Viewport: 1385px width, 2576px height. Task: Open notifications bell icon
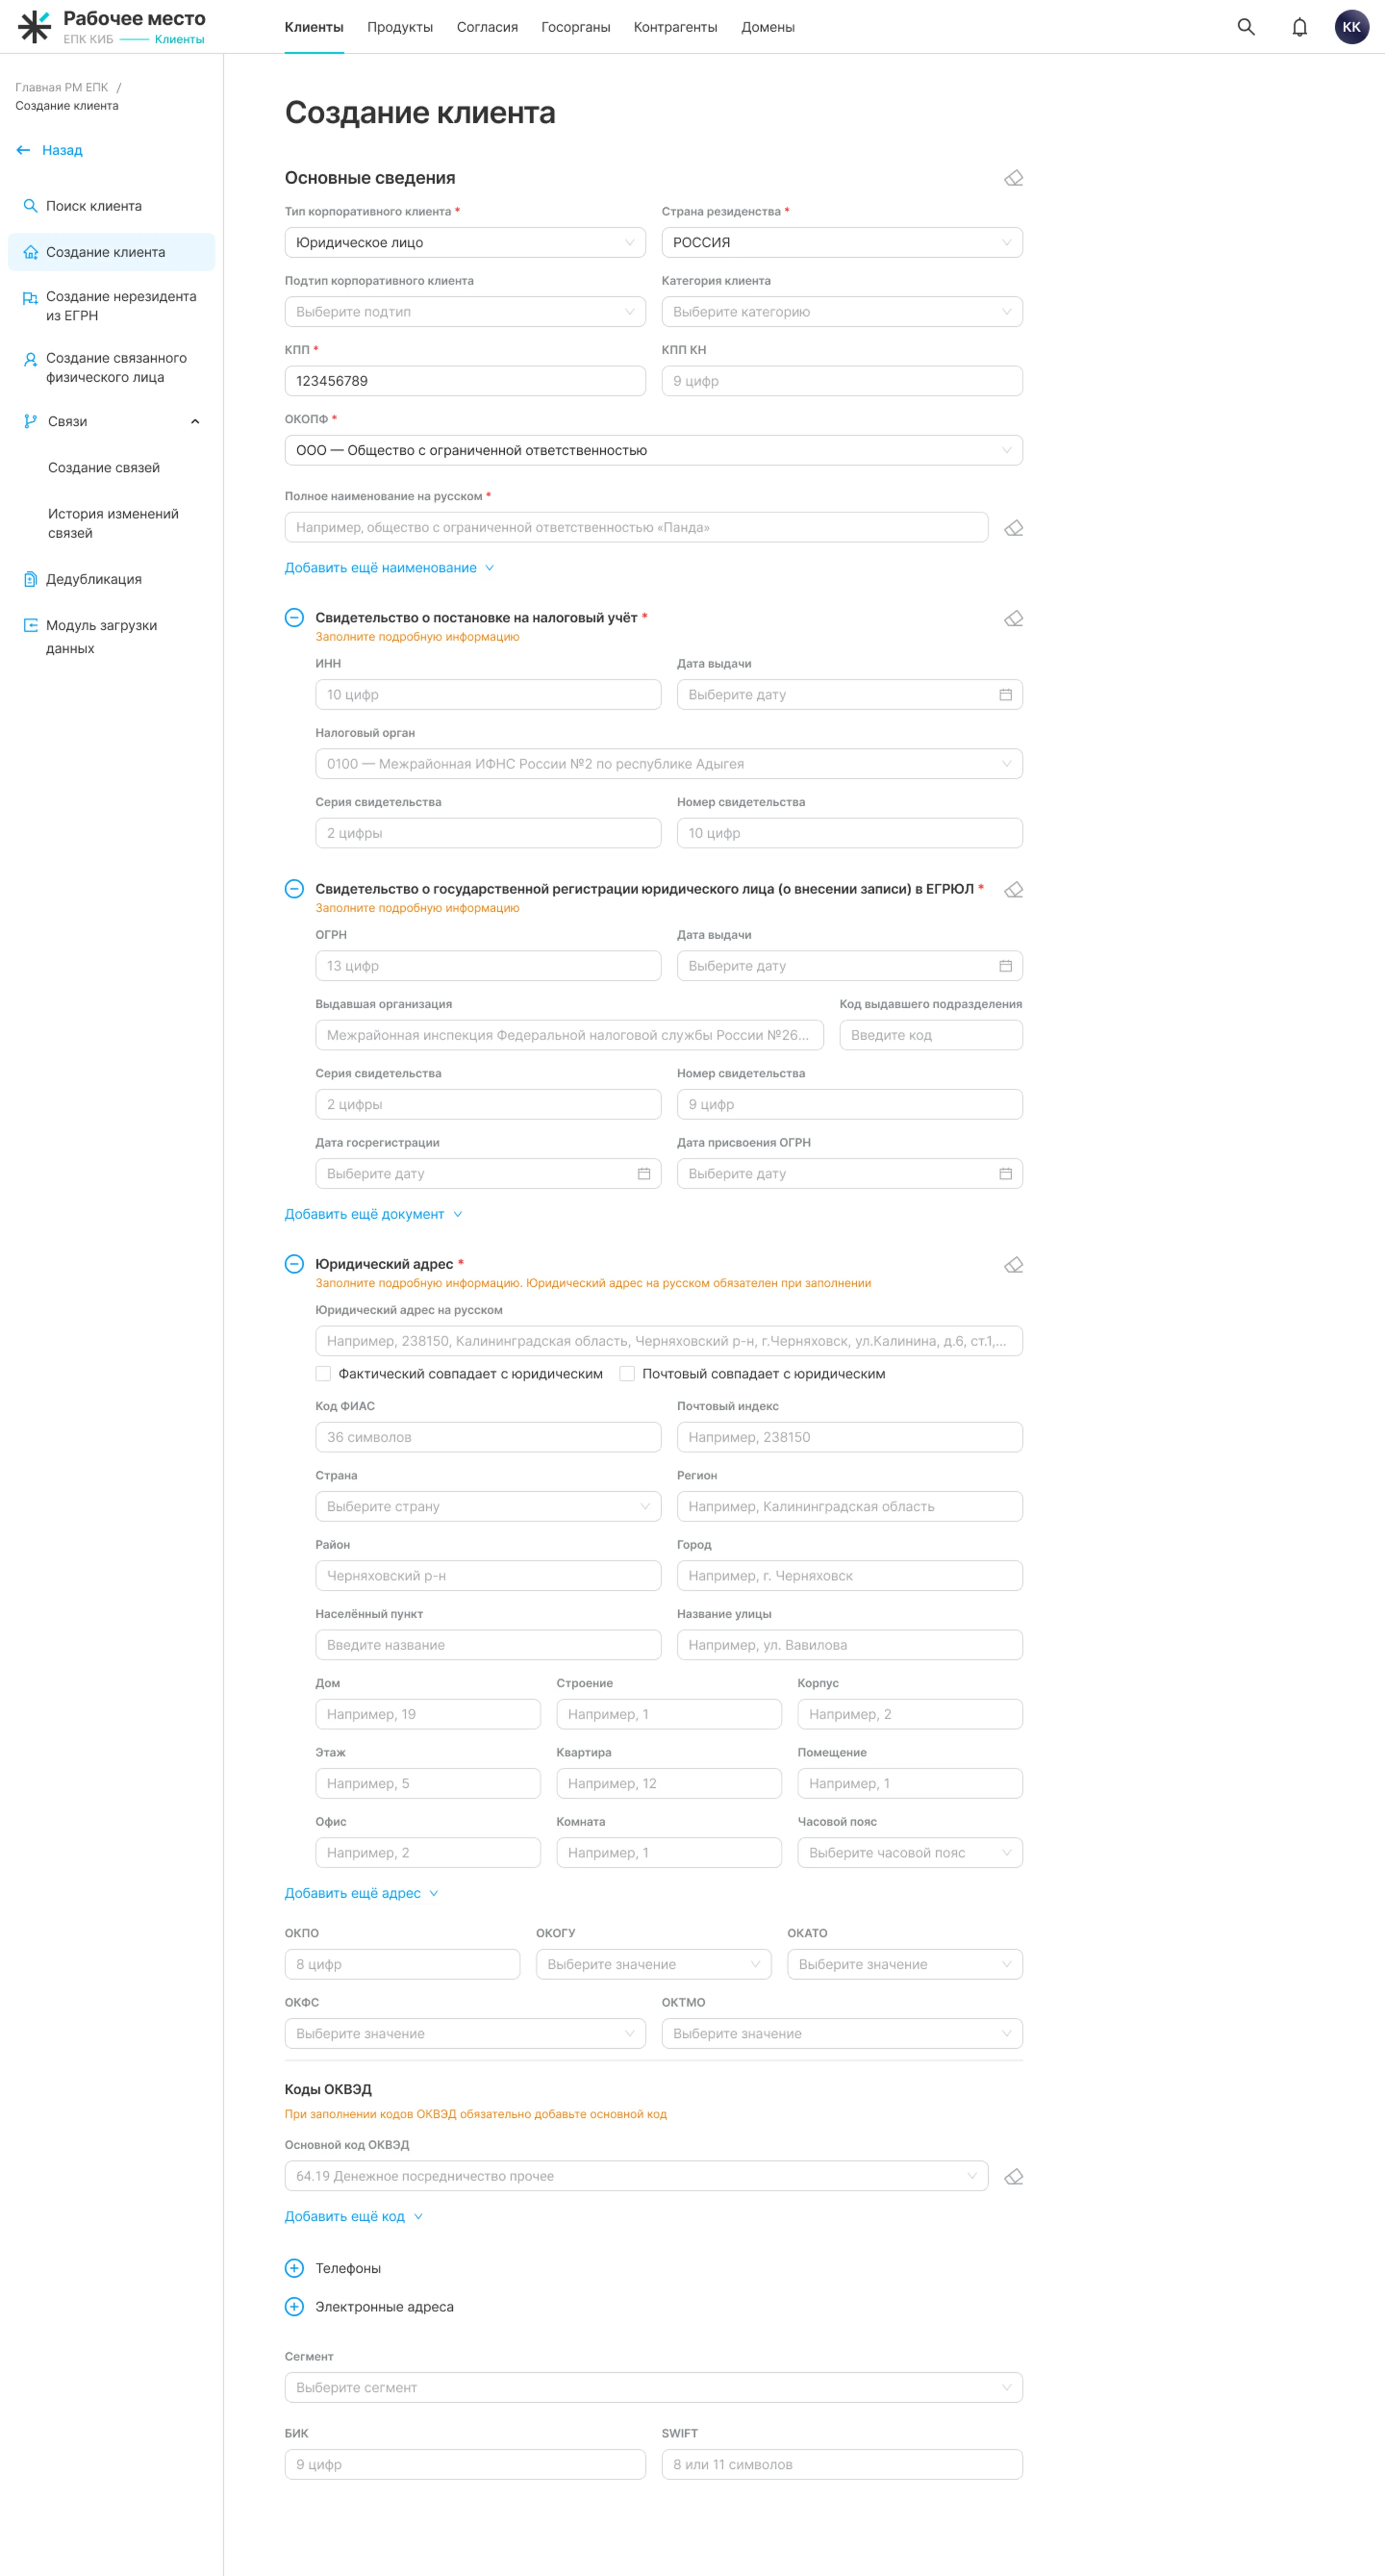click(1299, 27)
